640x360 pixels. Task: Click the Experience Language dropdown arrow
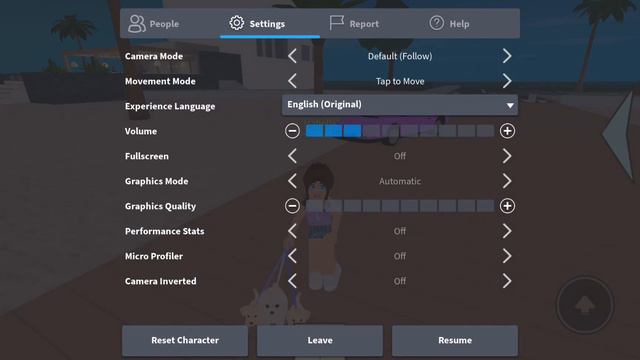click(x=510, y=105)
